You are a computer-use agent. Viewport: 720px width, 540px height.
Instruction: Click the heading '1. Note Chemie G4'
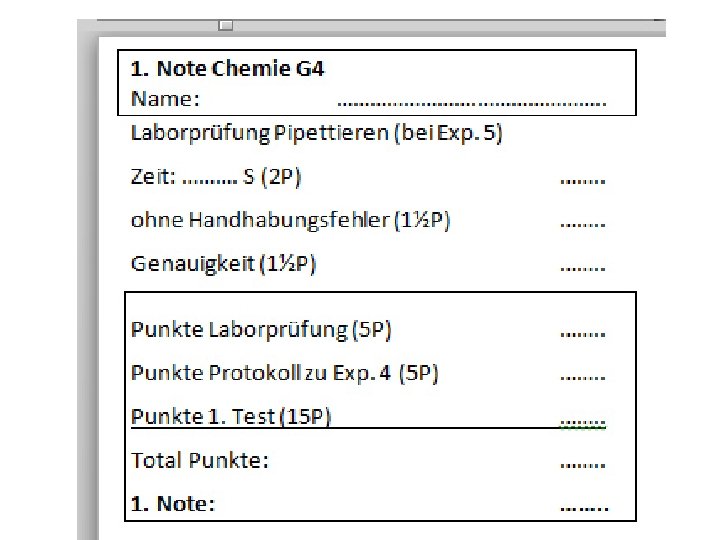[x=228, y=69]
